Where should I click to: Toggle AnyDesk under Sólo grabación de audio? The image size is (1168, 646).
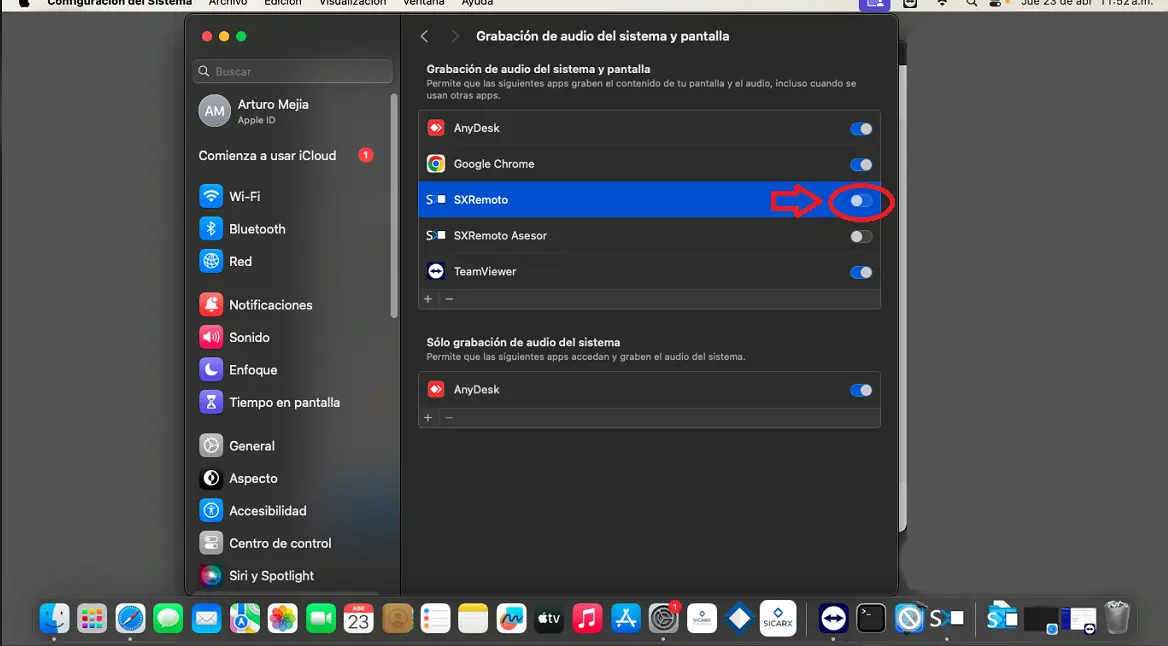coord(861,390)
